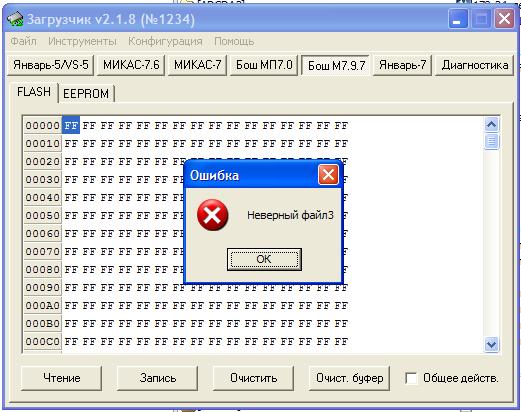Click the hex view scrollbar thumb
Image resolution: width=521 pixels, height=412 pixels.
click(x=491, y=141)
